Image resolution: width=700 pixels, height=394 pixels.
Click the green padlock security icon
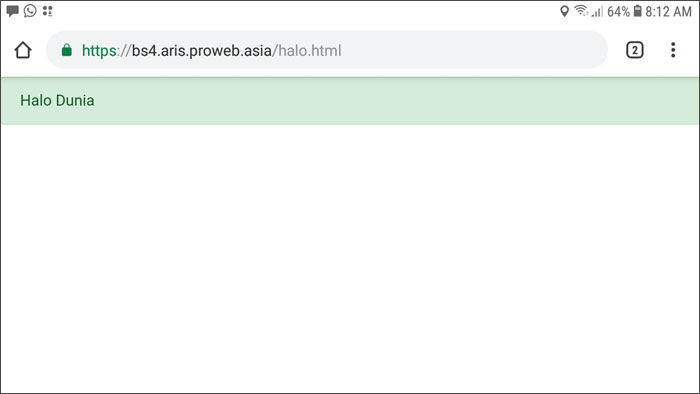click(x=67, y=50)
